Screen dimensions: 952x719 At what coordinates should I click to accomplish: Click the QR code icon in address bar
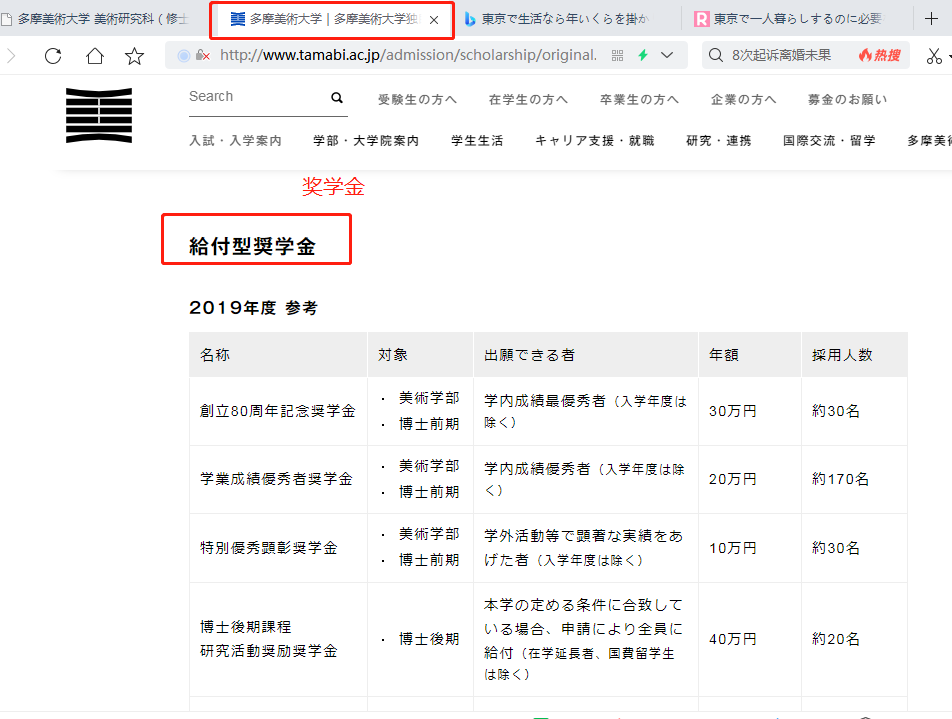click(x=617, y=56)
